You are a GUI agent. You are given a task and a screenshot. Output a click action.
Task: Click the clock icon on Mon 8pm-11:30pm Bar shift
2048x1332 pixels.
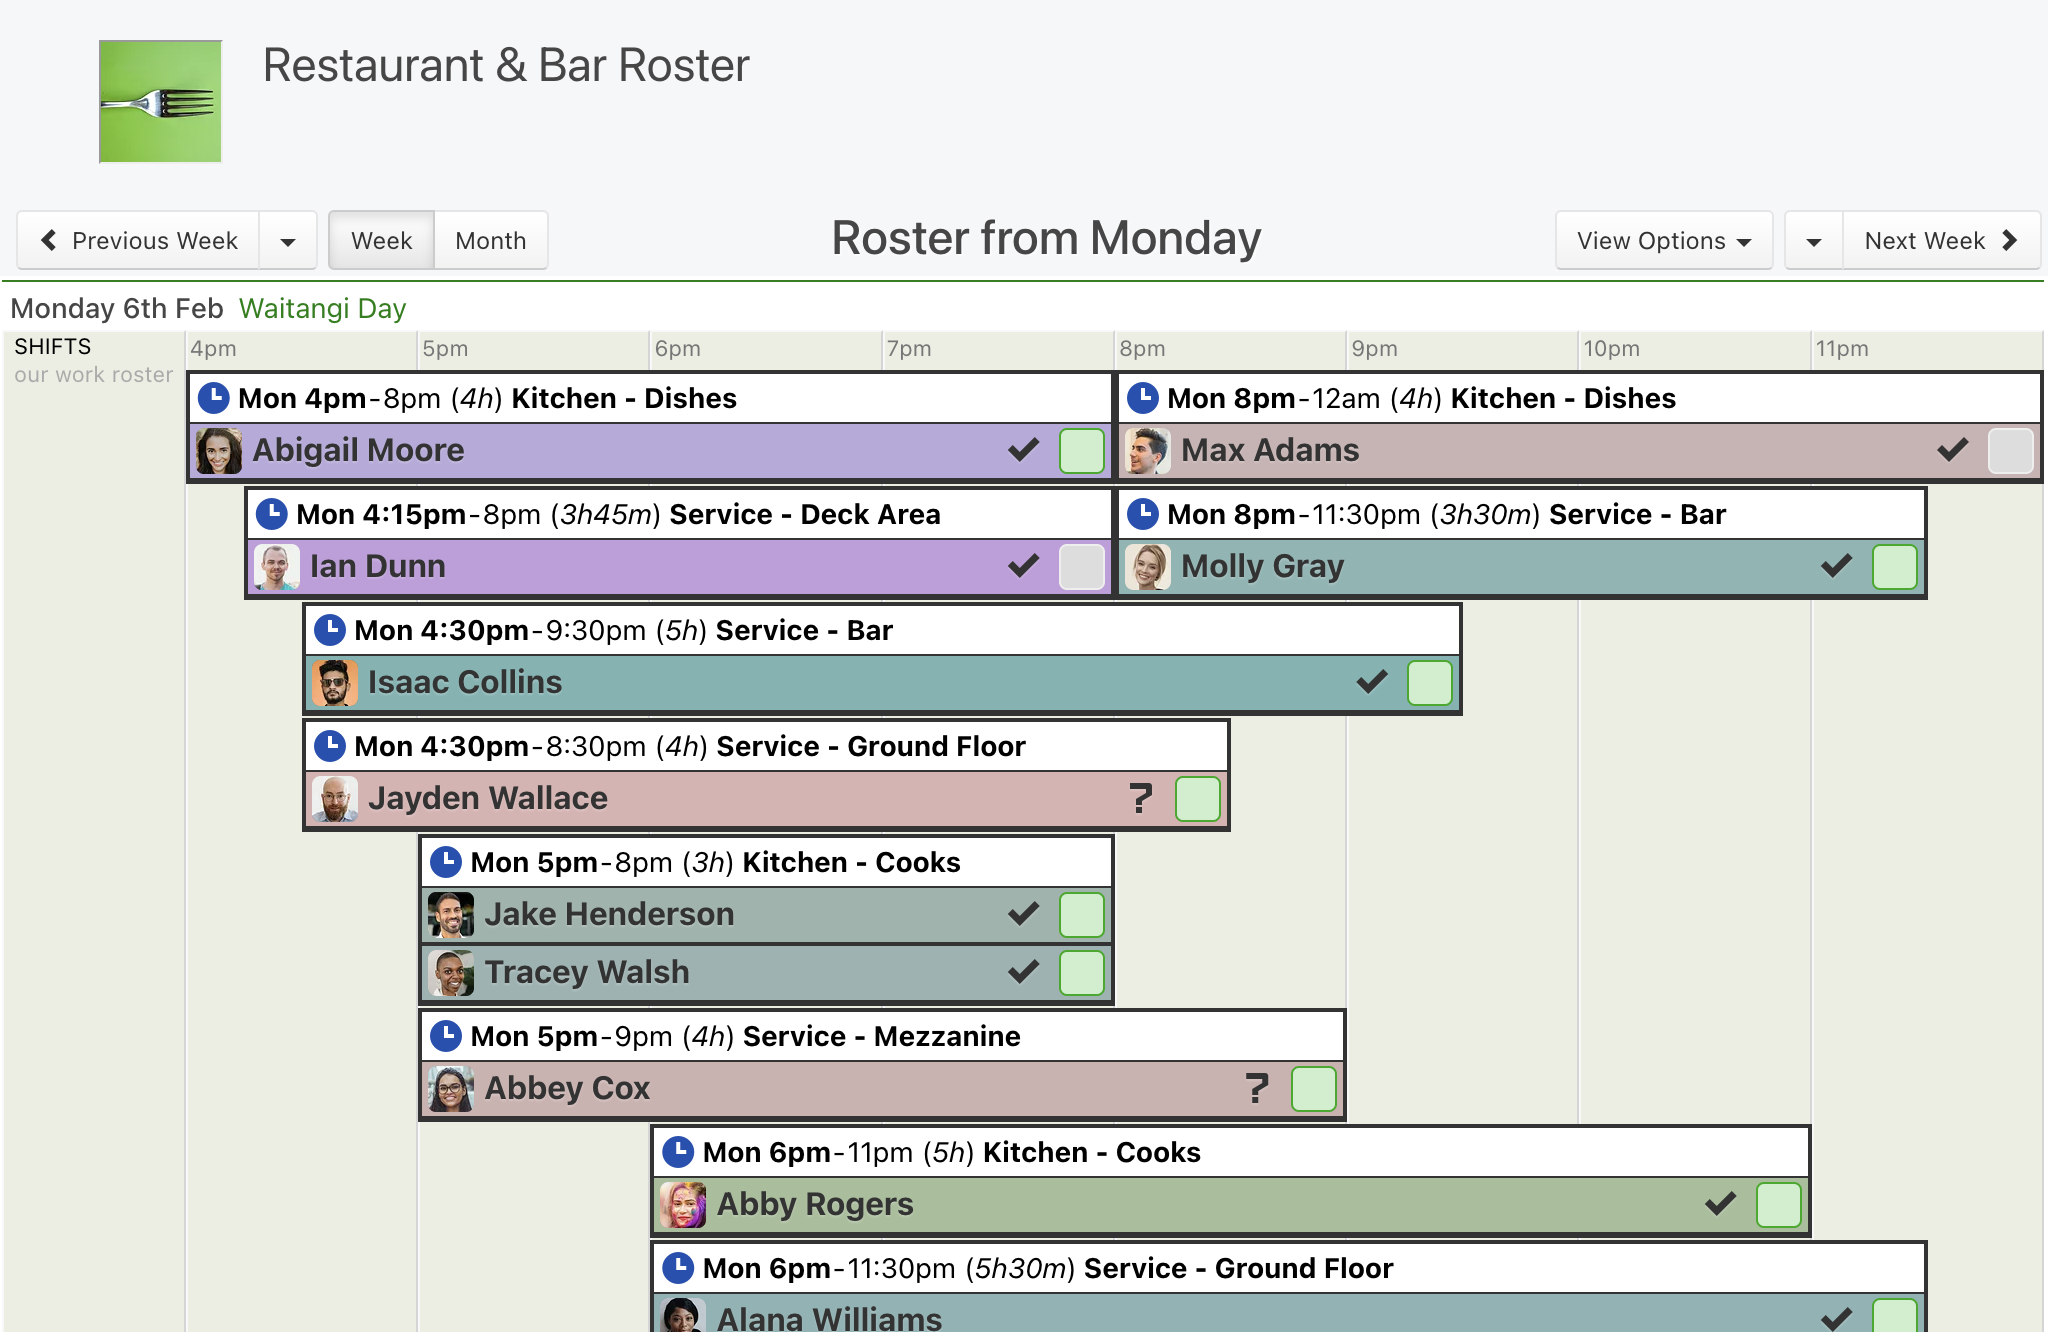pos(1143,514)
